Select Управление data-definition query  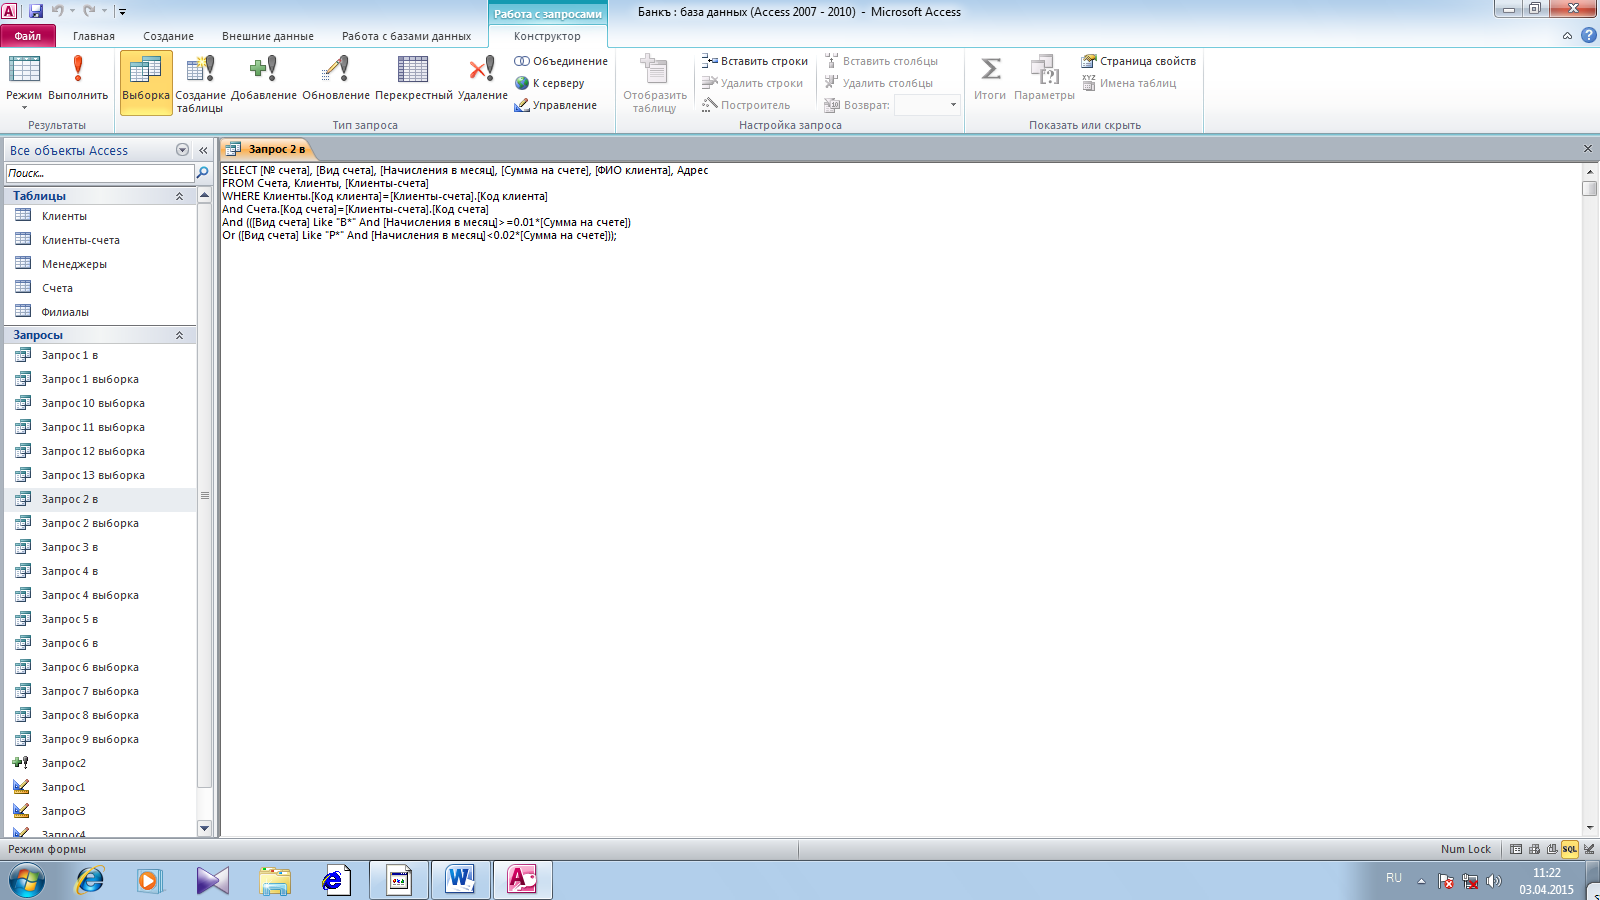tap(555, 105)
